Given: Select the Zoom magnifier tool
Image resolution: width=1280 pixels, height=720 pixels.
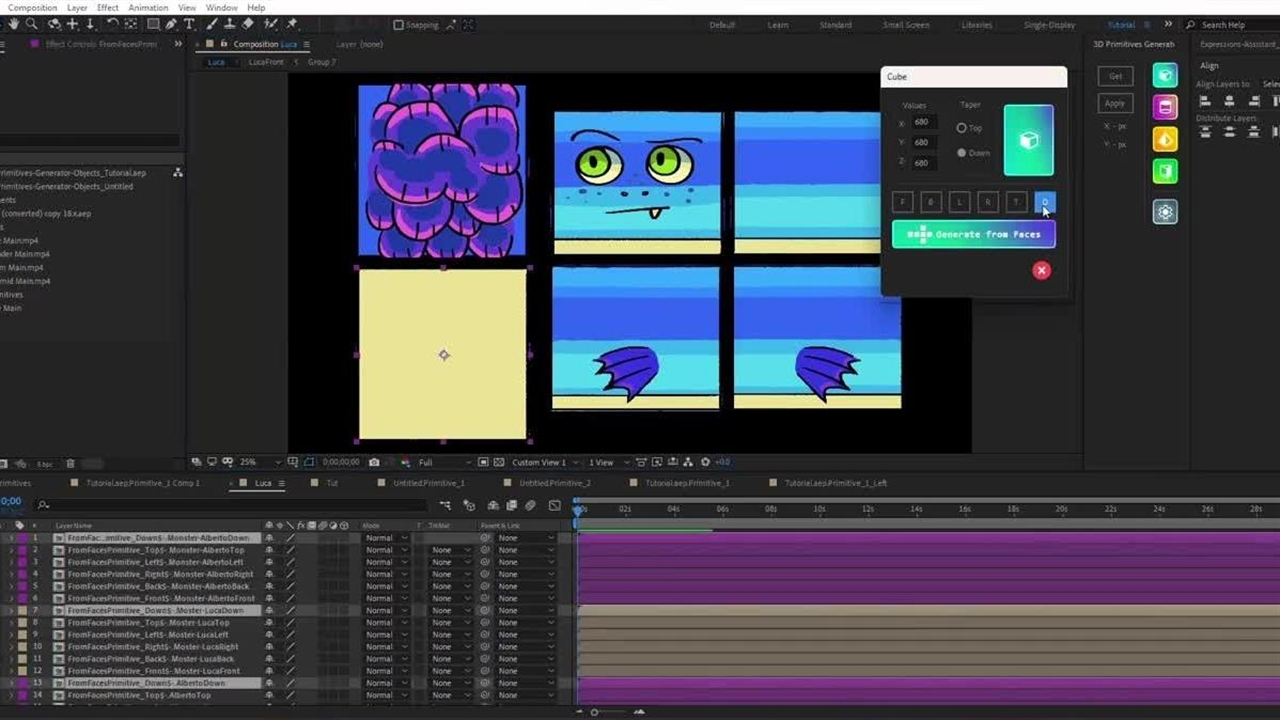Looking at the screenshot, I should point(31,24).
